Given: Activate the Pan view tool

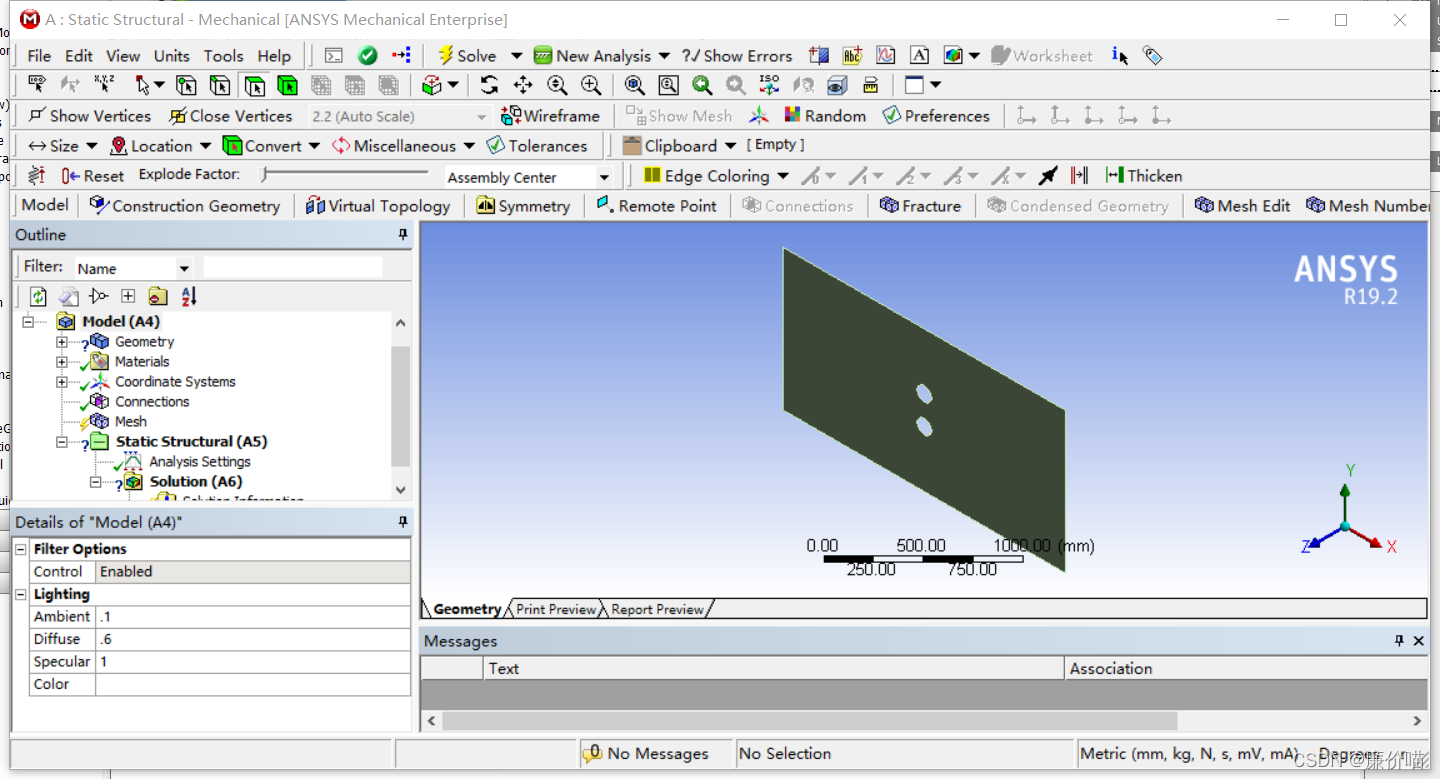Looking at the screenshot, I should click(x=523, y=86).
